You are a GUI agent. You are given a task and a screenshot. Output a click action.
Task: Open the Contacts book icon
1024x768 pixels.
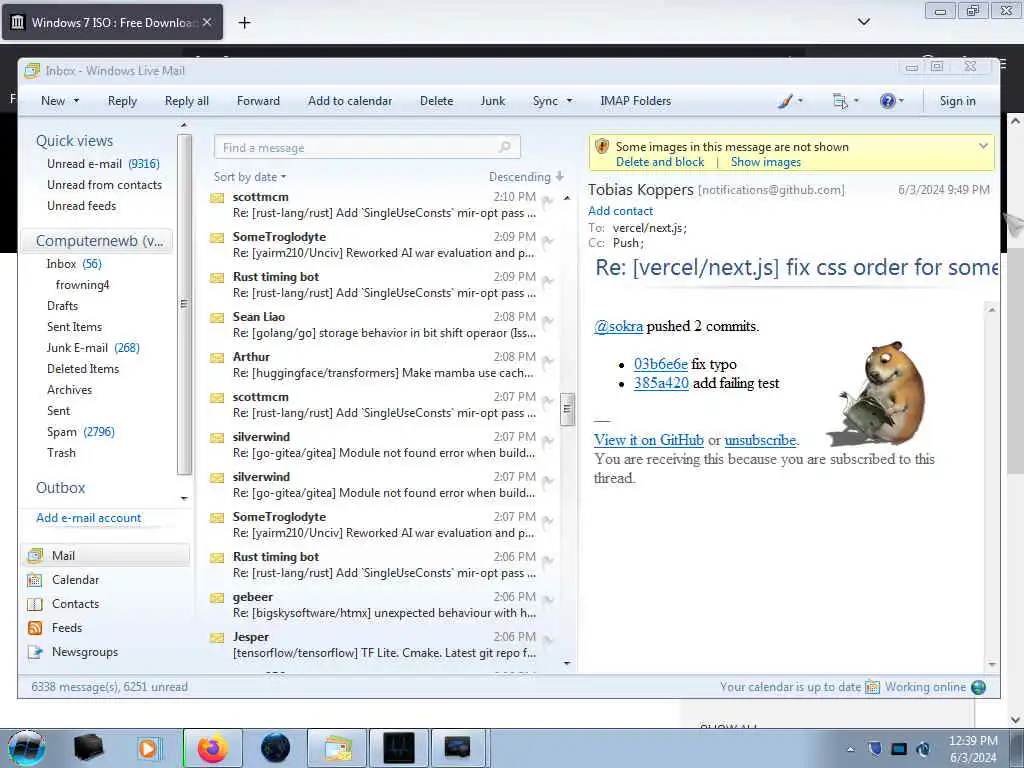[35, 604]
